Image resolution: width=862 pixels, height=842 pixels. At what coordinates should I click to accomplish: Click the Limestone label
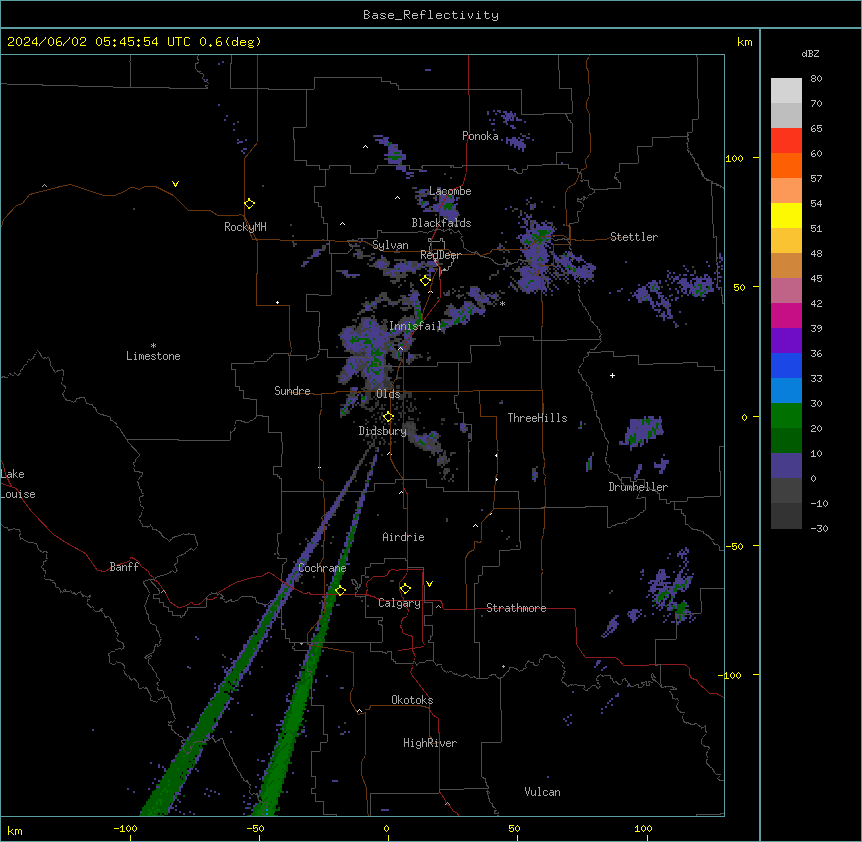(153, 356)
